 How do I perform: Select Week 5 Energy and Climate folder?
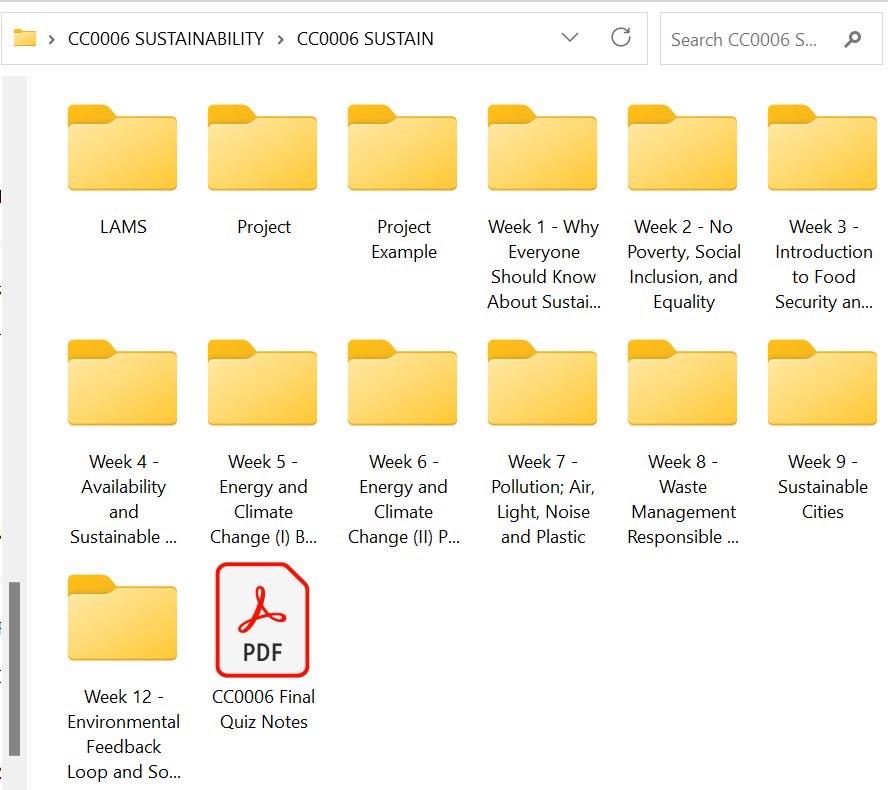(262, 383)
